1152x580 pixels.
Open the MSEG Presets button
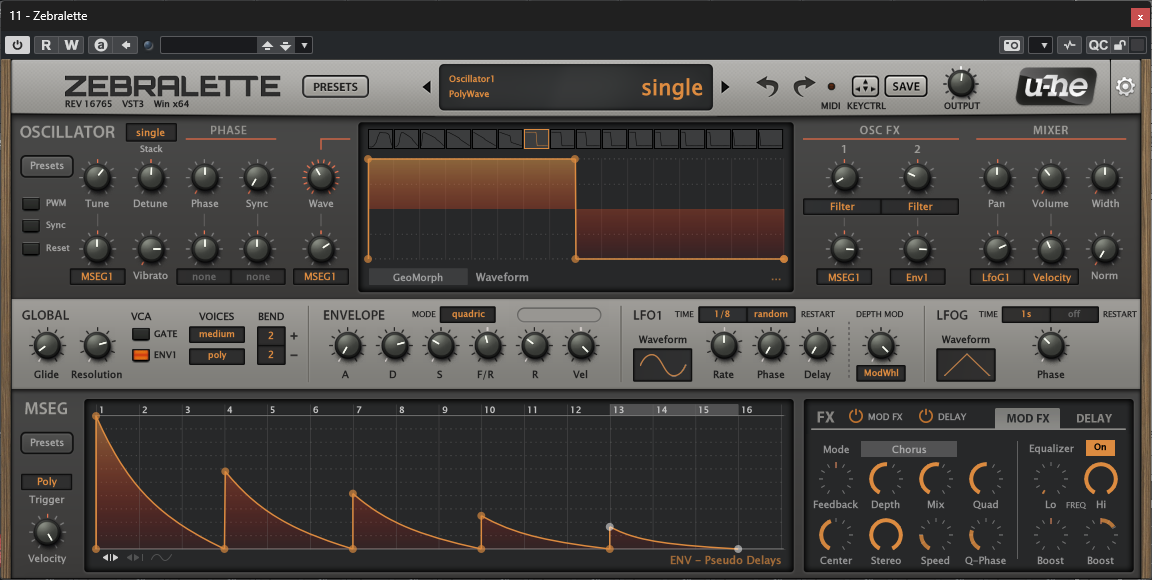[47, 443]
